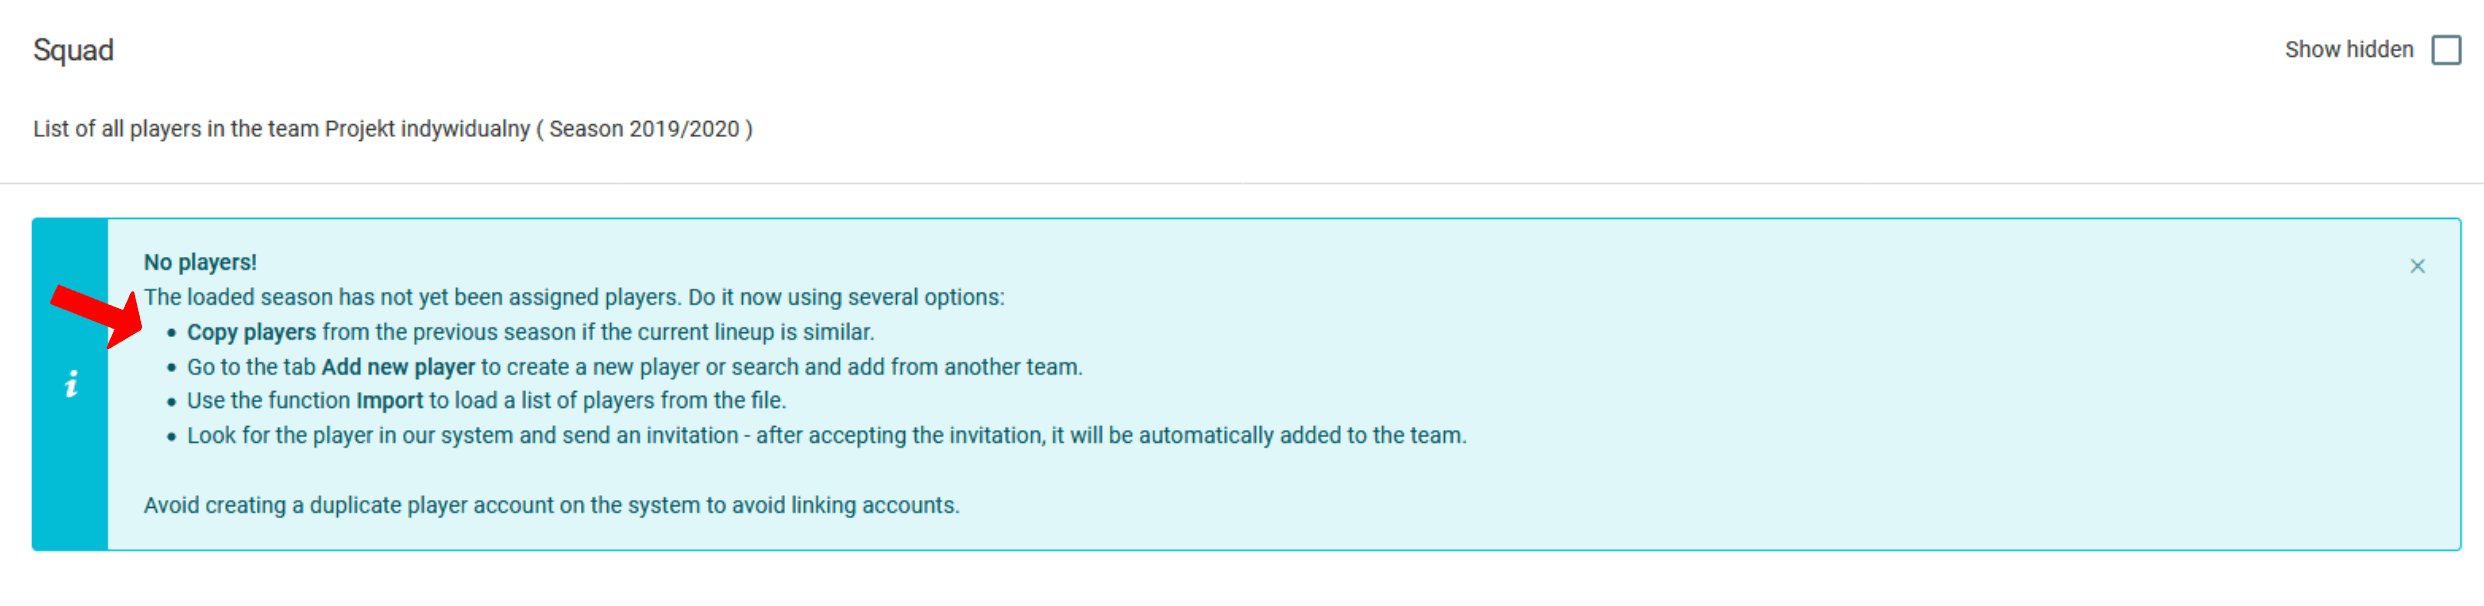Click bullet point before Copy players
The width and height of the screenshot is (2484, 606).
[172, 333]
